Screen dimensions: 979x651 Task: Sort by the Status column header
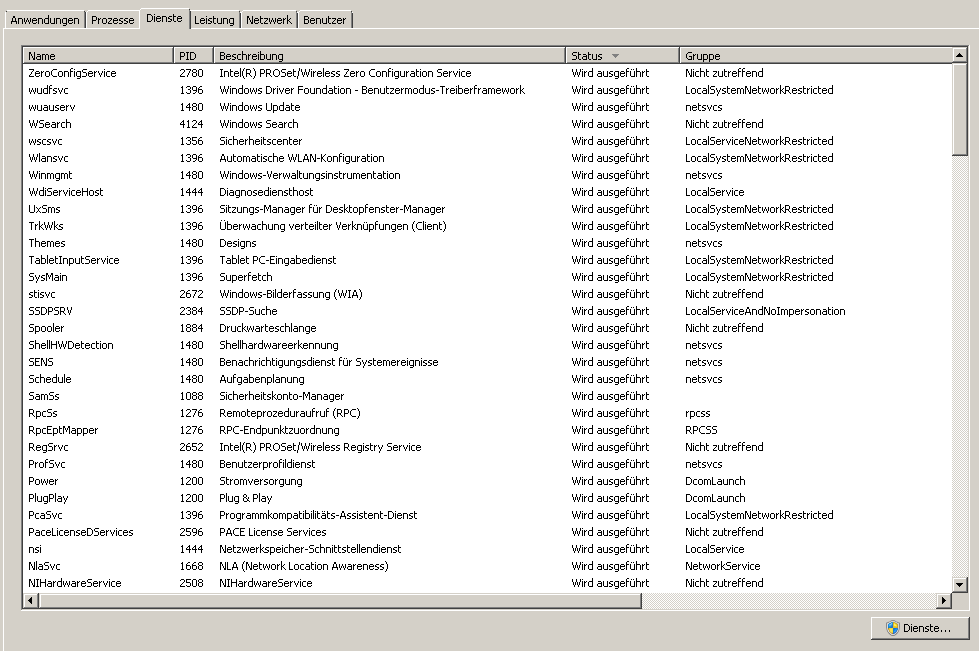tap(622, 56)
